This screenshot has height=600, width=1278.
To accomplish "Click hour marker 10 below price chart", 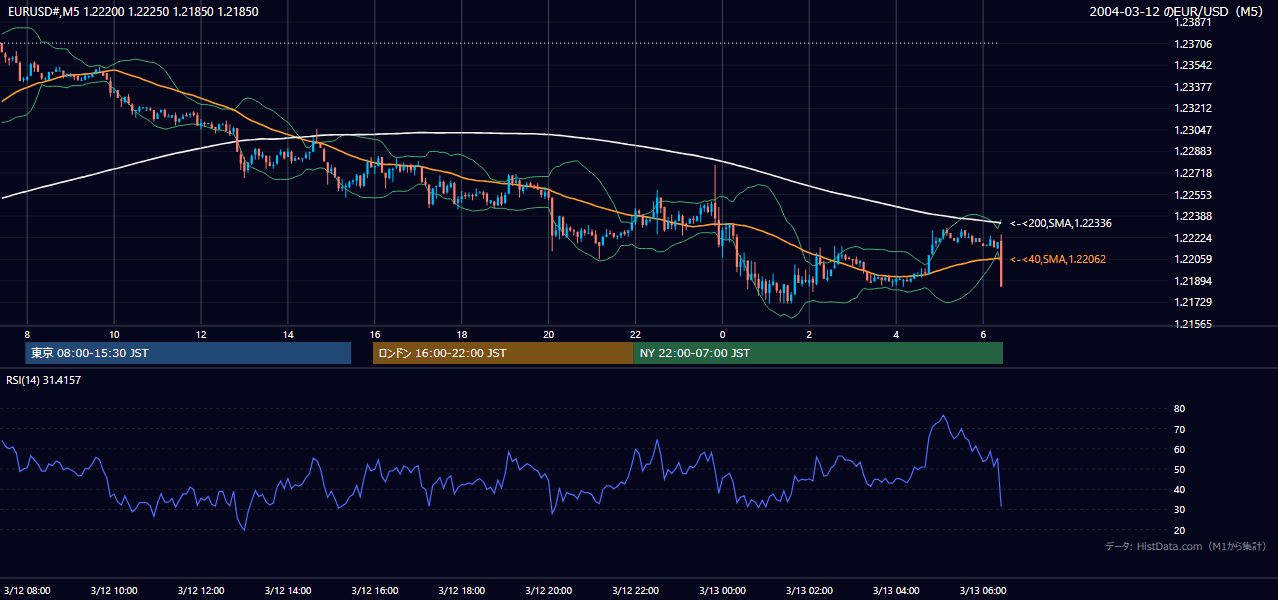I will tap(114, 334).
